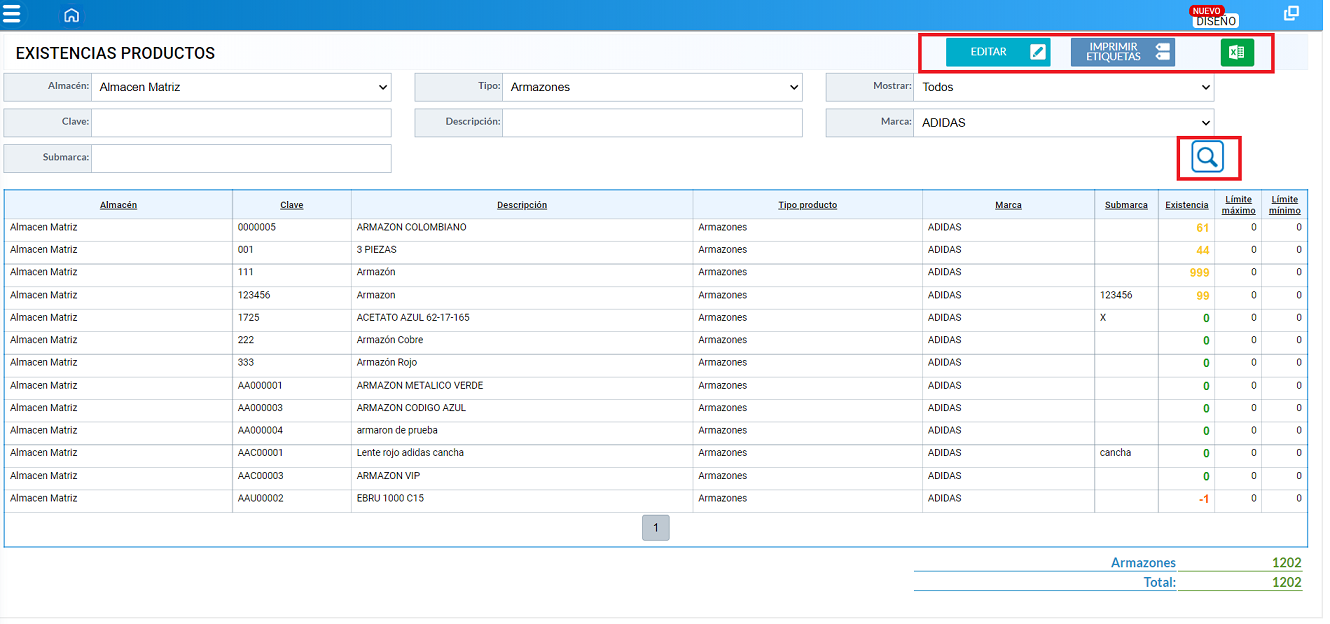Select ARMAZON CODIGO AZUL description

coord(411,408)
